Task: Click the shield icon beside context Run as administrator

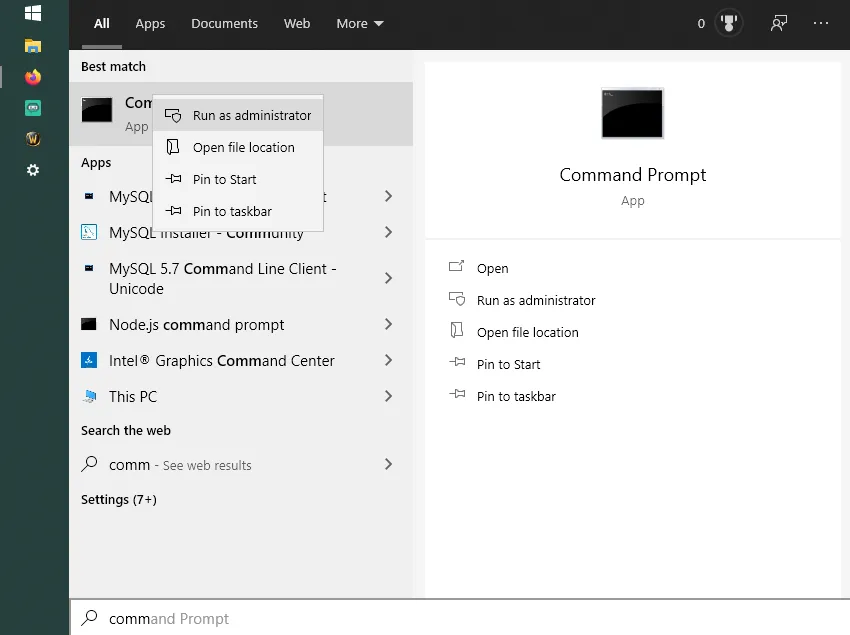Action: tap(173, 116)
